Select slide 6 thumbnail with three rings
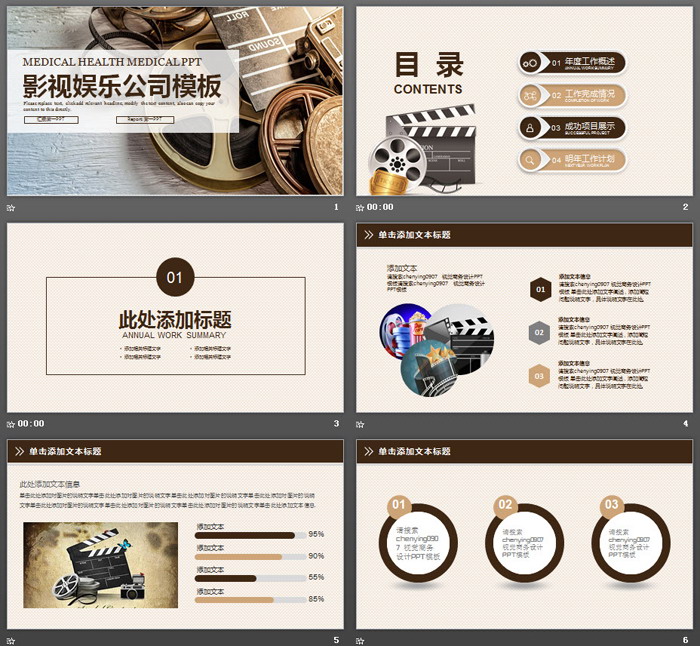The width and height of the screenshot is (700, 646). (x=524, y=534)
